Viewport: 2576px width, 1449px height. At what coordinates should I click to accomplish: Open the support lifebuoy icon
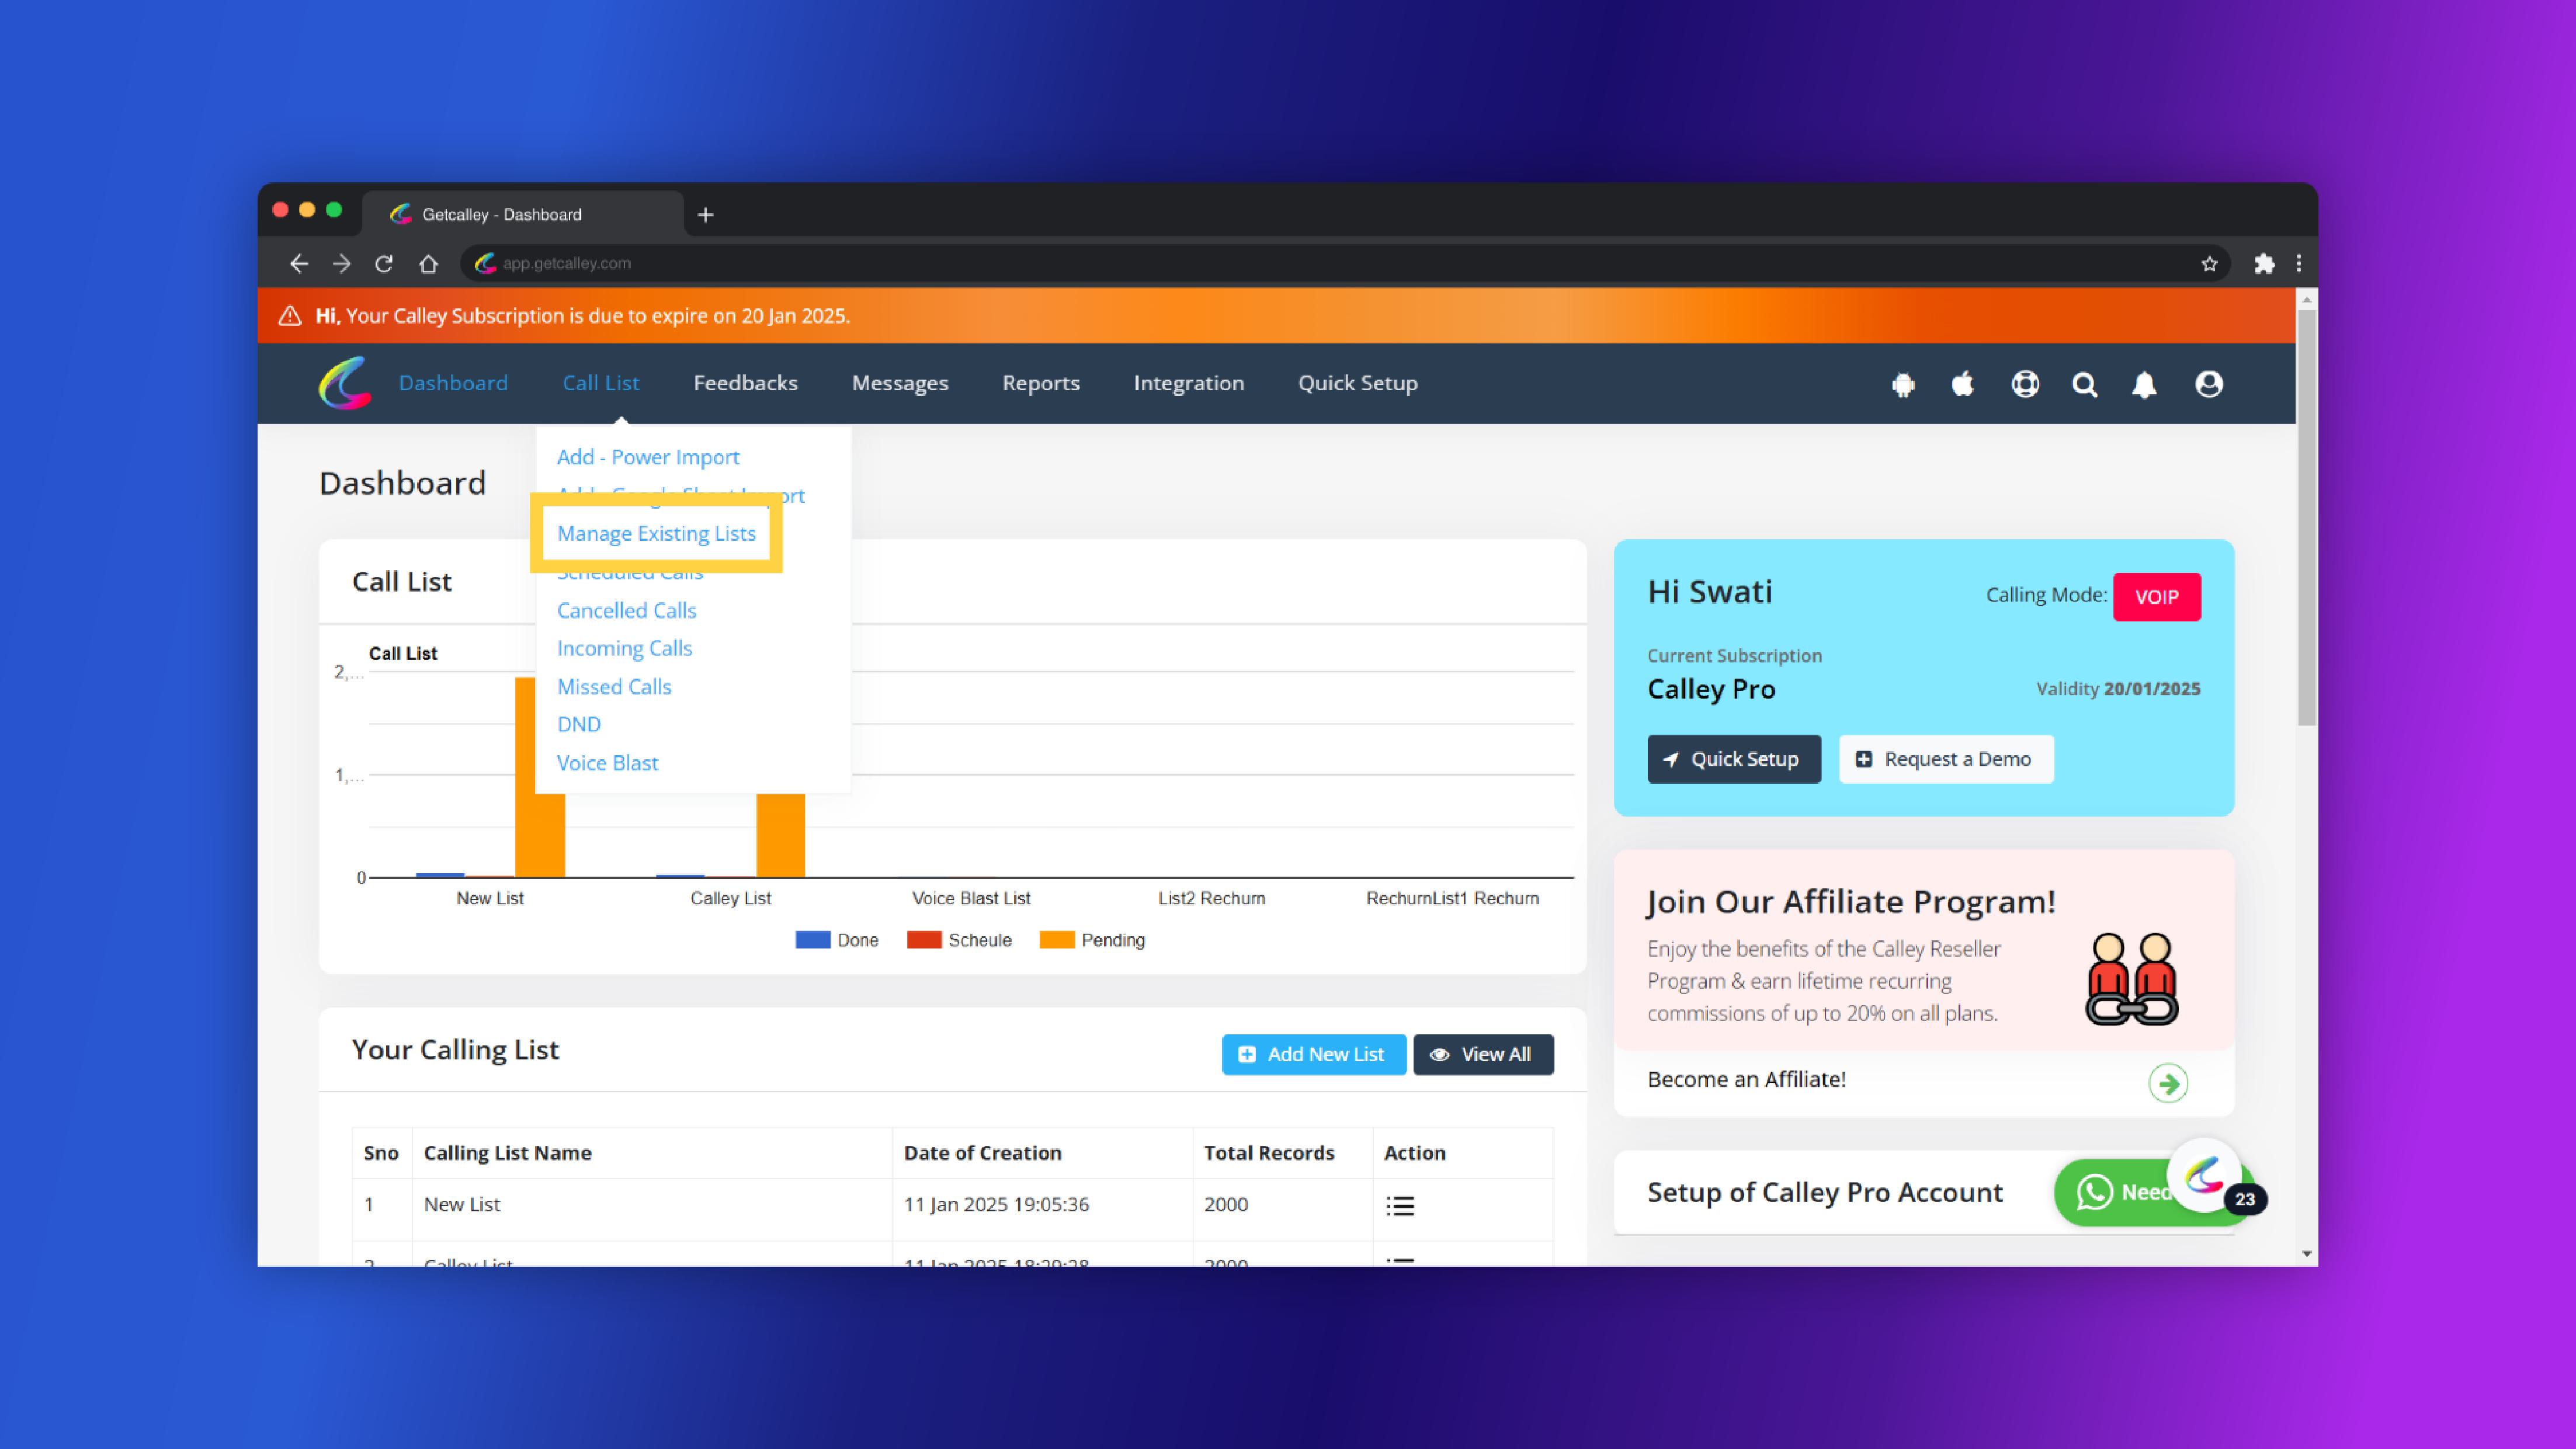point(2025,384)
